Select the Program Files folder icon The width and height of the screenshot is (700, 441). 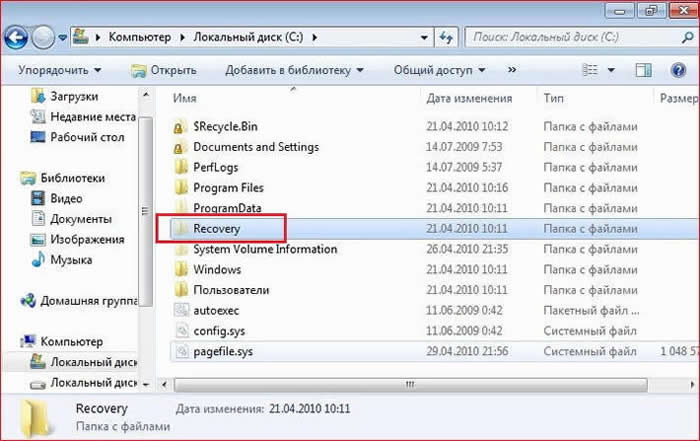click(x=181, y=188)
